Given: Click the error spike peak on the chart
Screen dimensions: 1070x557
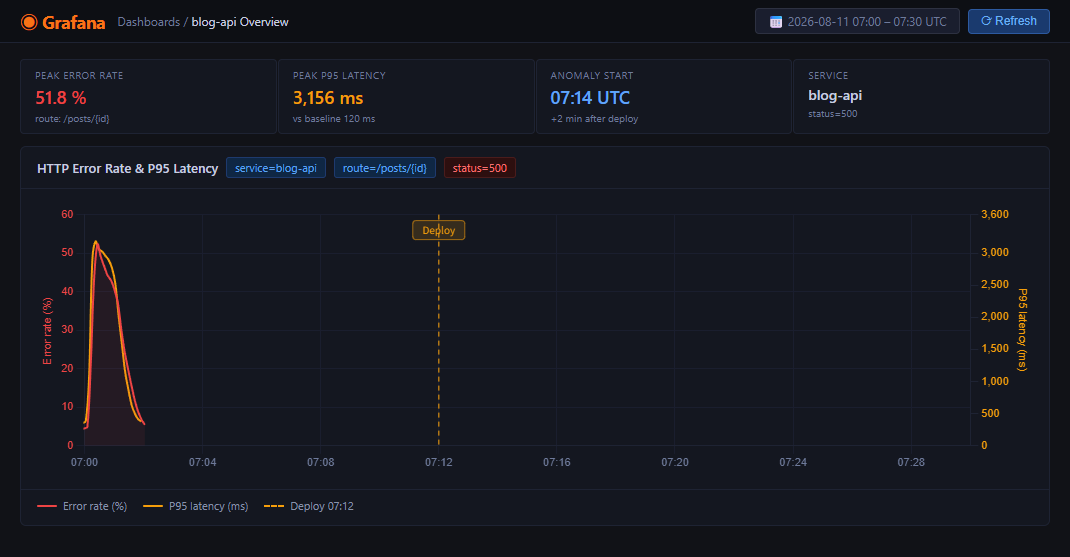Looking at the screenshot, I should point(96,245).
